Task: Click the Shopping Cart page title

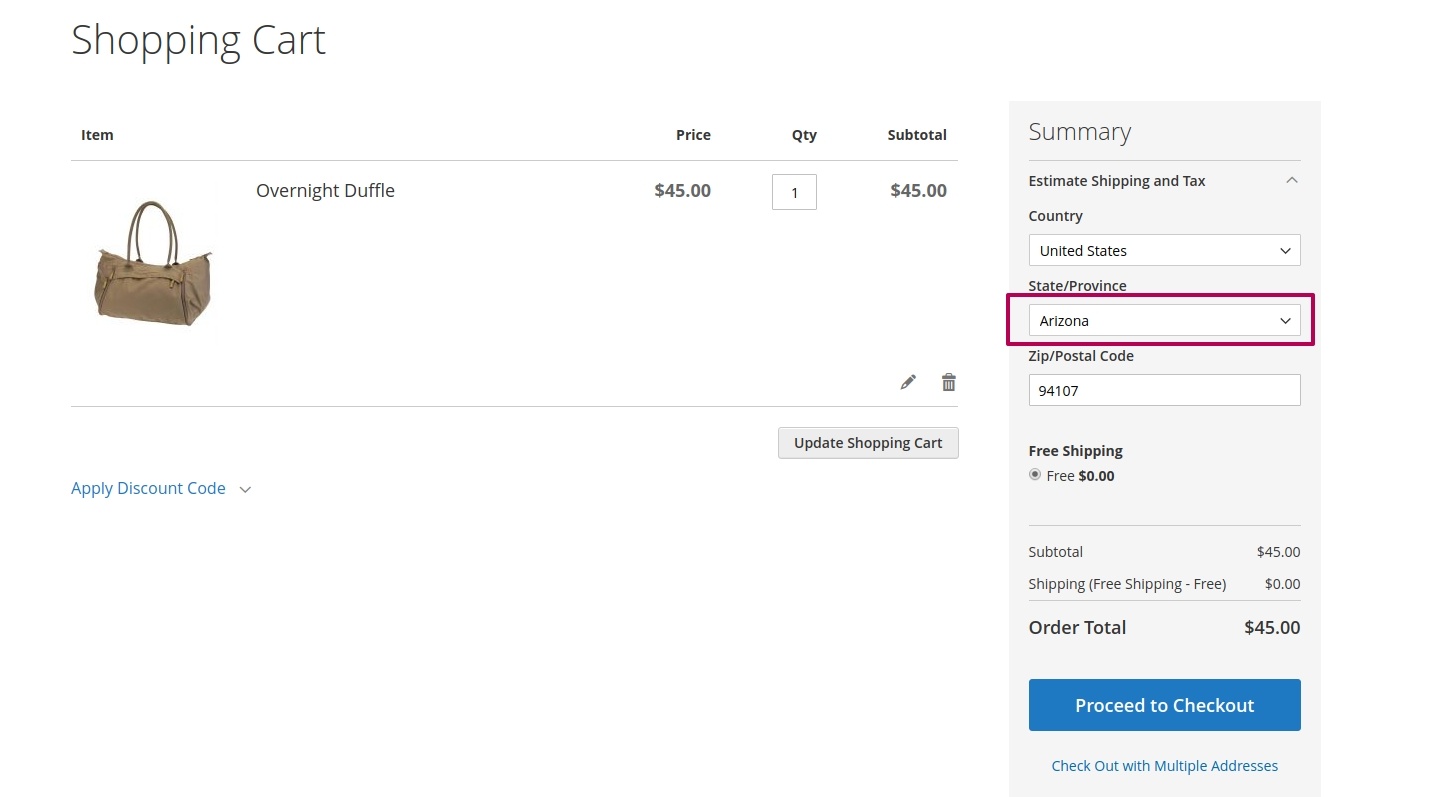Action: 198,40
